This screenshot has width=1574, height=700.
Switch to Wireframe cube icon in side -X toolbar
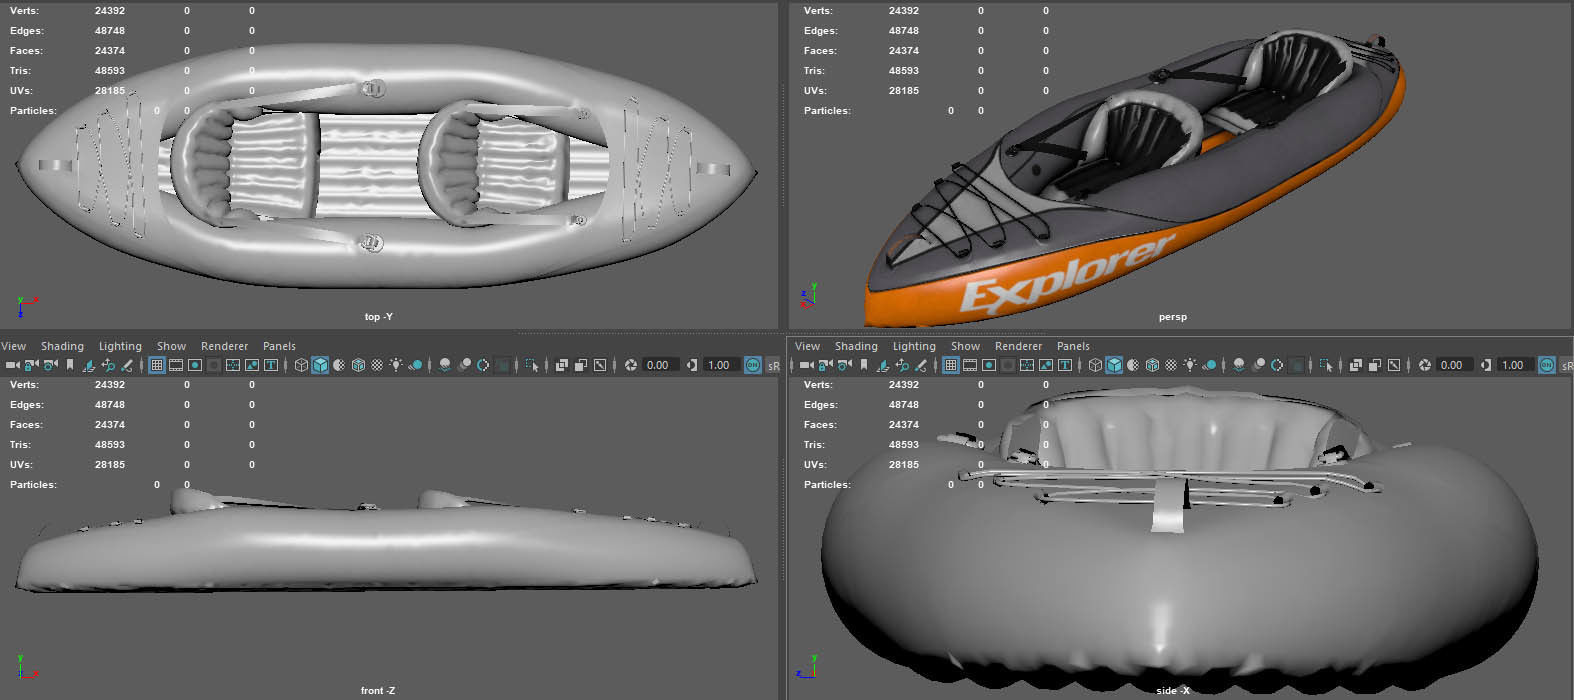[1095, 365]
